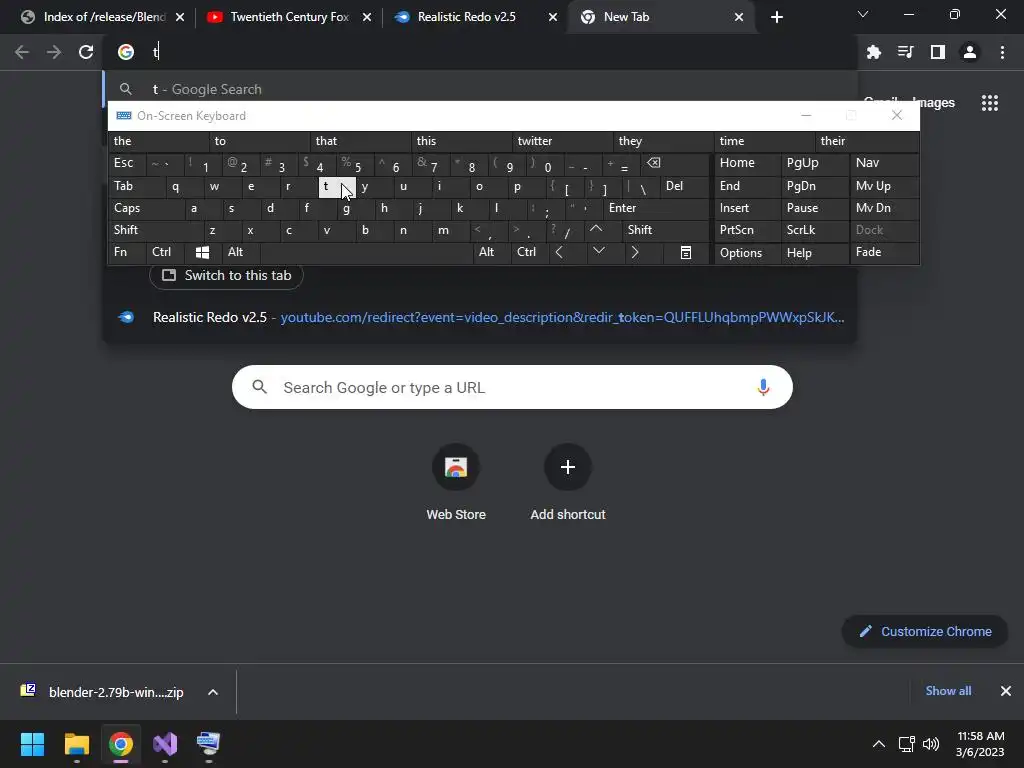Toggle Fade on On-Screen Keyboard
The height and width of the screenshot is (768, 1024).
point(884,252)
